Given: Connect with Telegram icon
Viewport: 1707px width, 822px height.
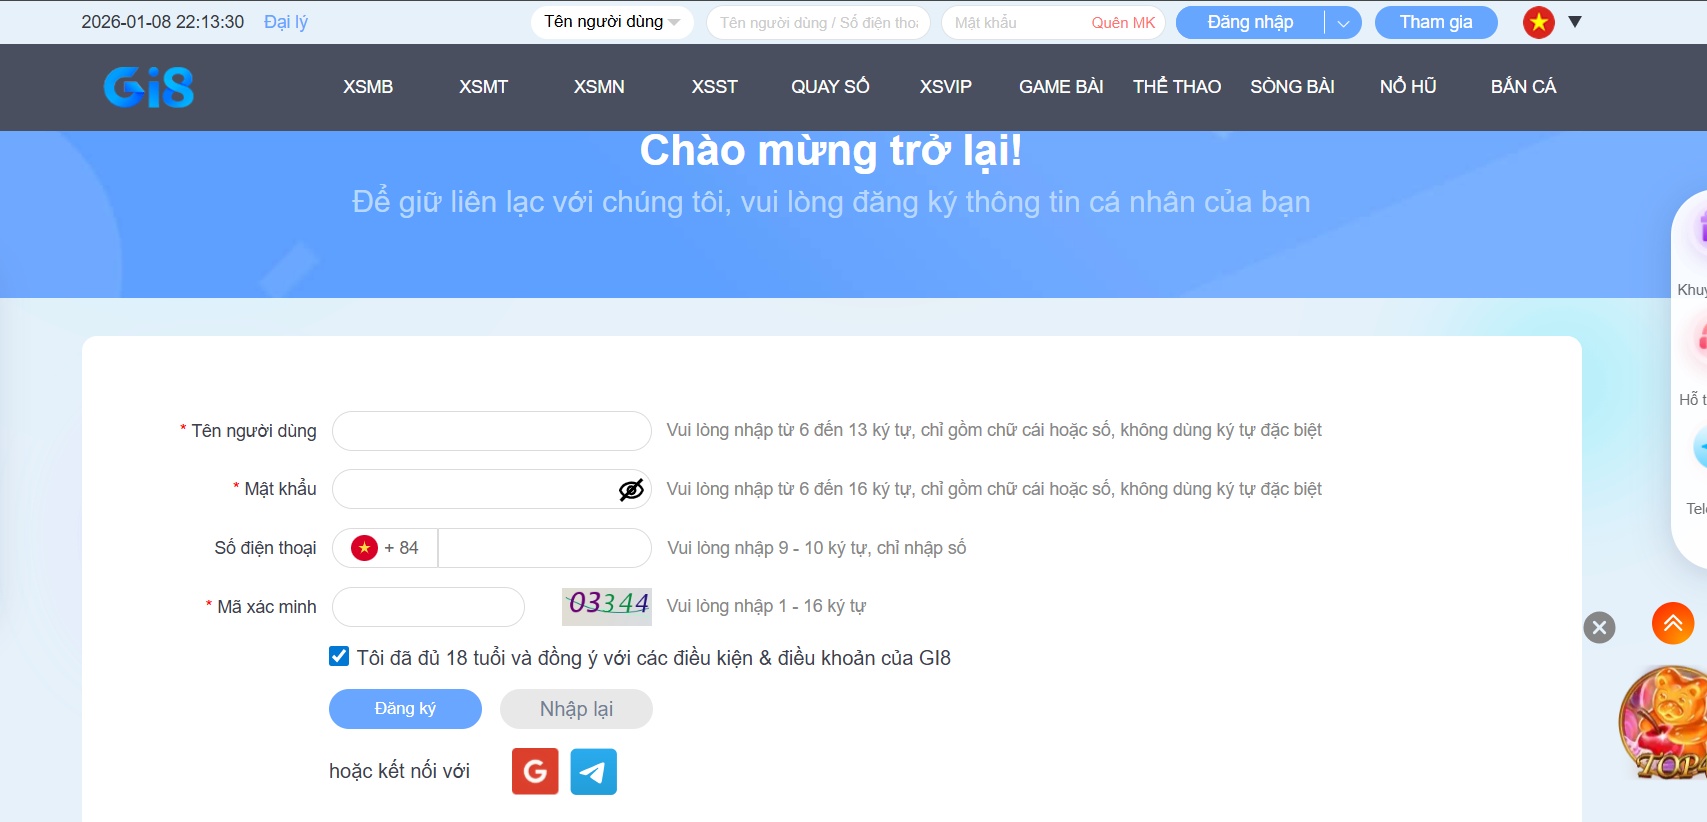Looking at the screenshot, I should tap(594, 772).
